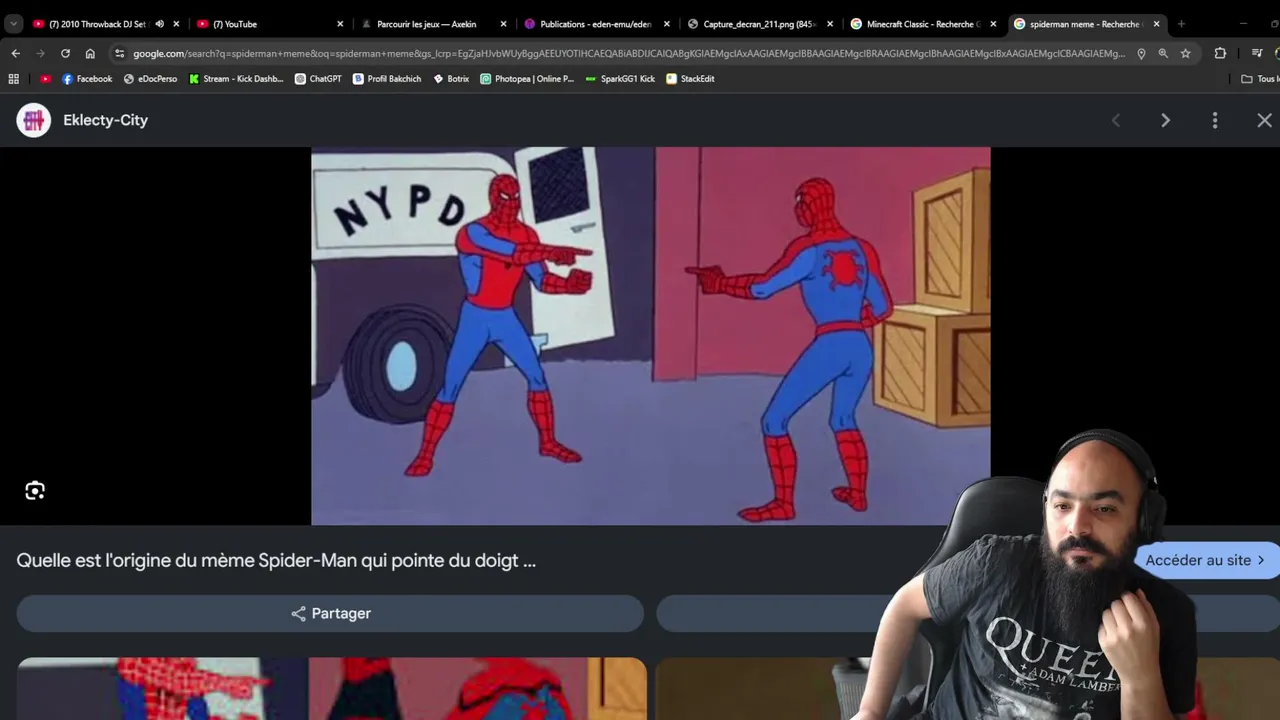Search this image with Google Lens
This screenshot has height=720, width=1280.
click(x=35, y=490)
